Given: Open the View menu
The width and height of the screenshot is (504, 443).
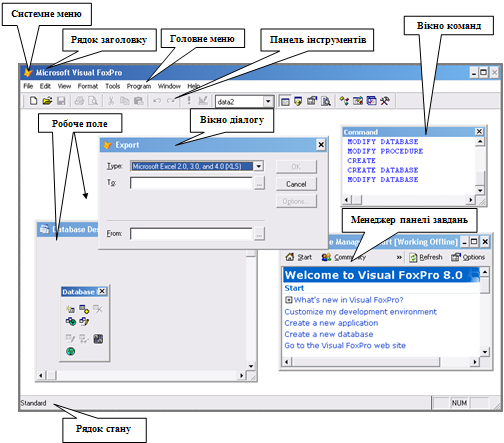Looking at the screenshot, I should (64, 86).
